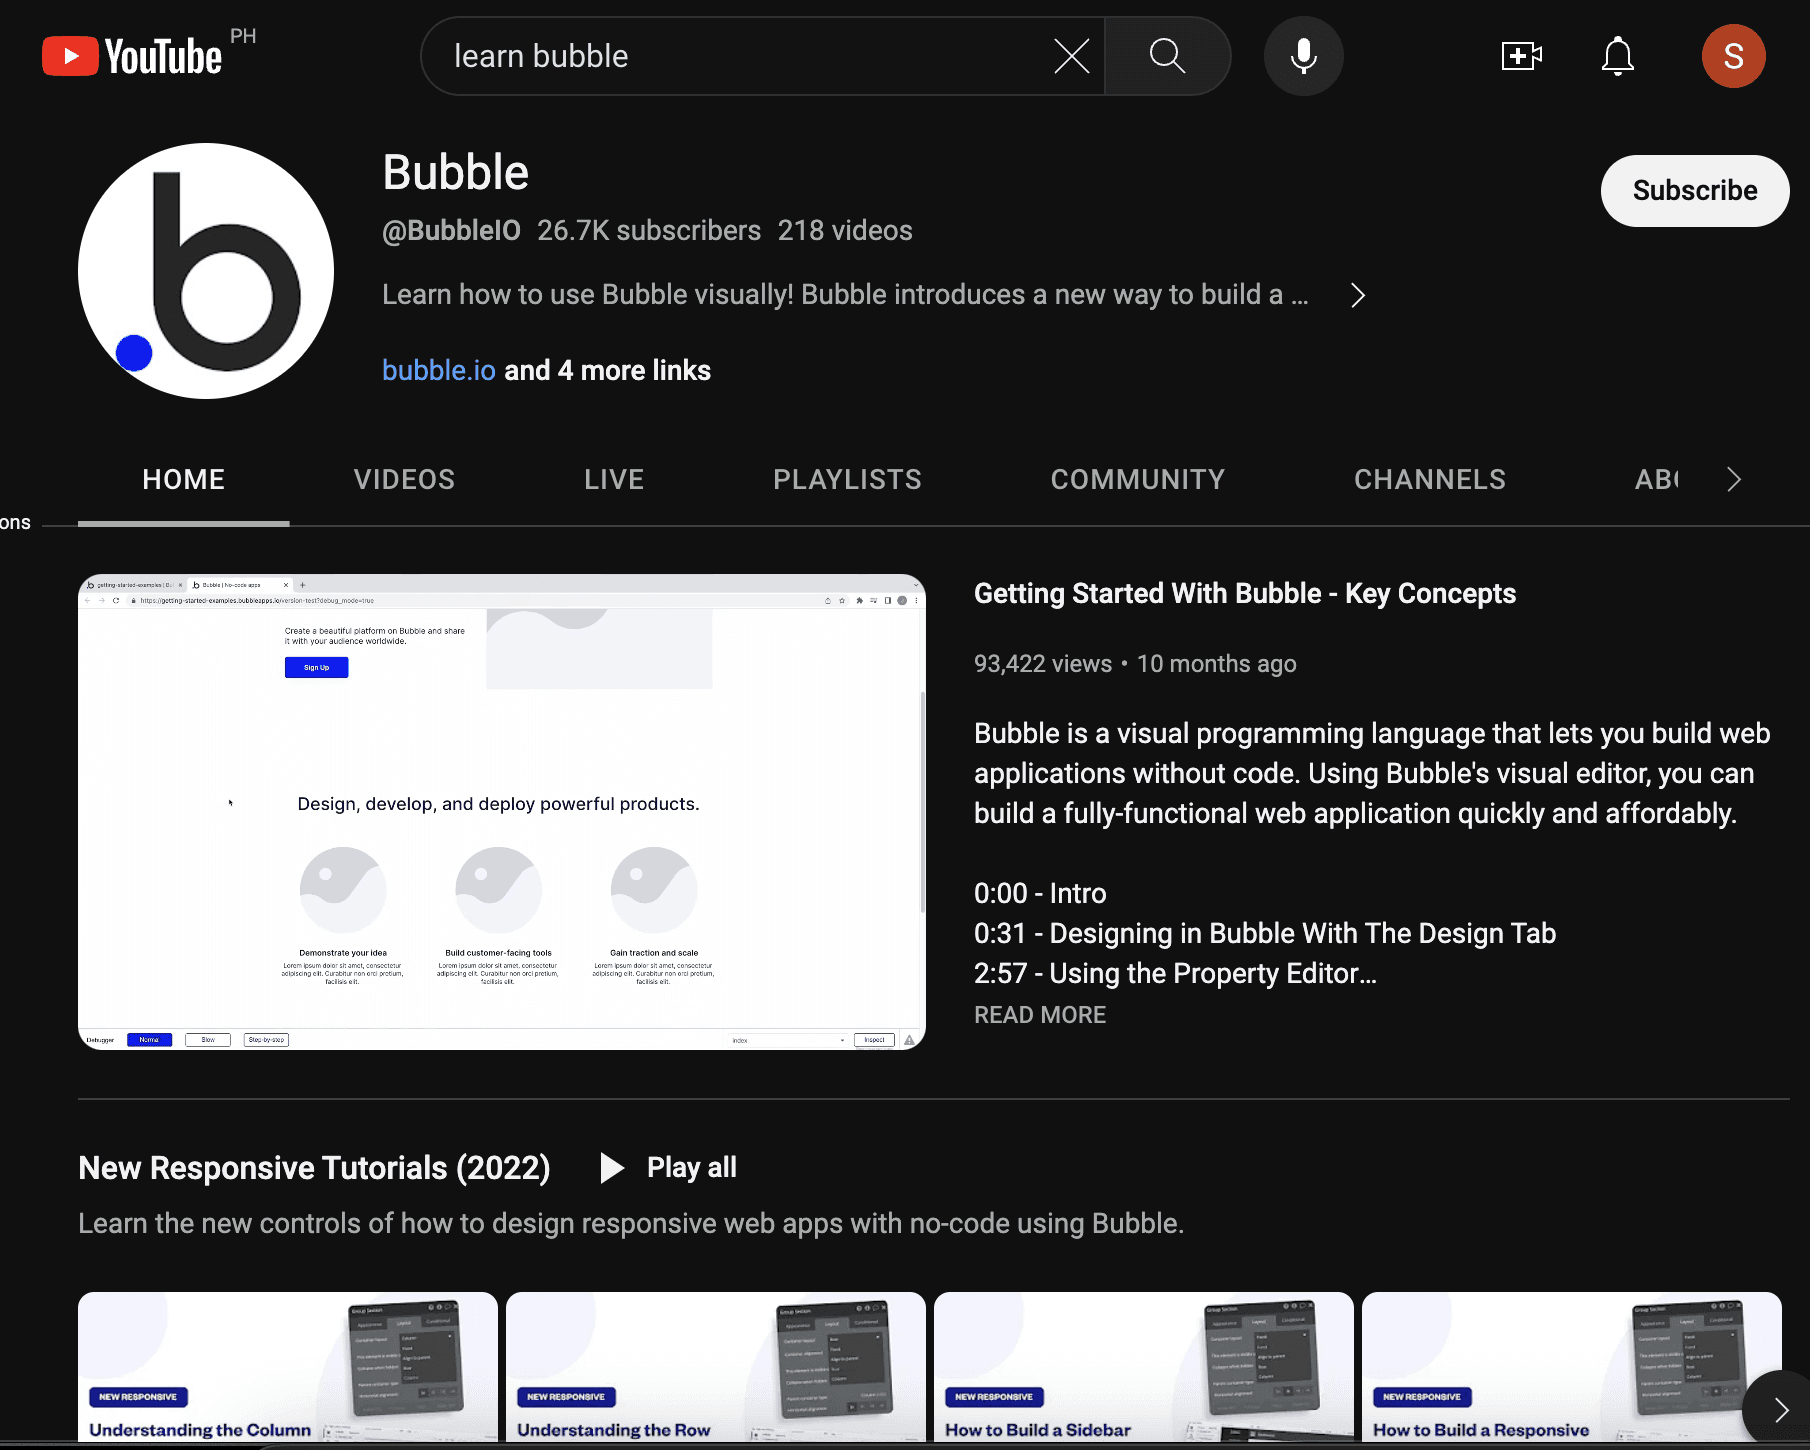
Task: Show next playlist videos with carousel arrow
Action: click(1780, 1410)
